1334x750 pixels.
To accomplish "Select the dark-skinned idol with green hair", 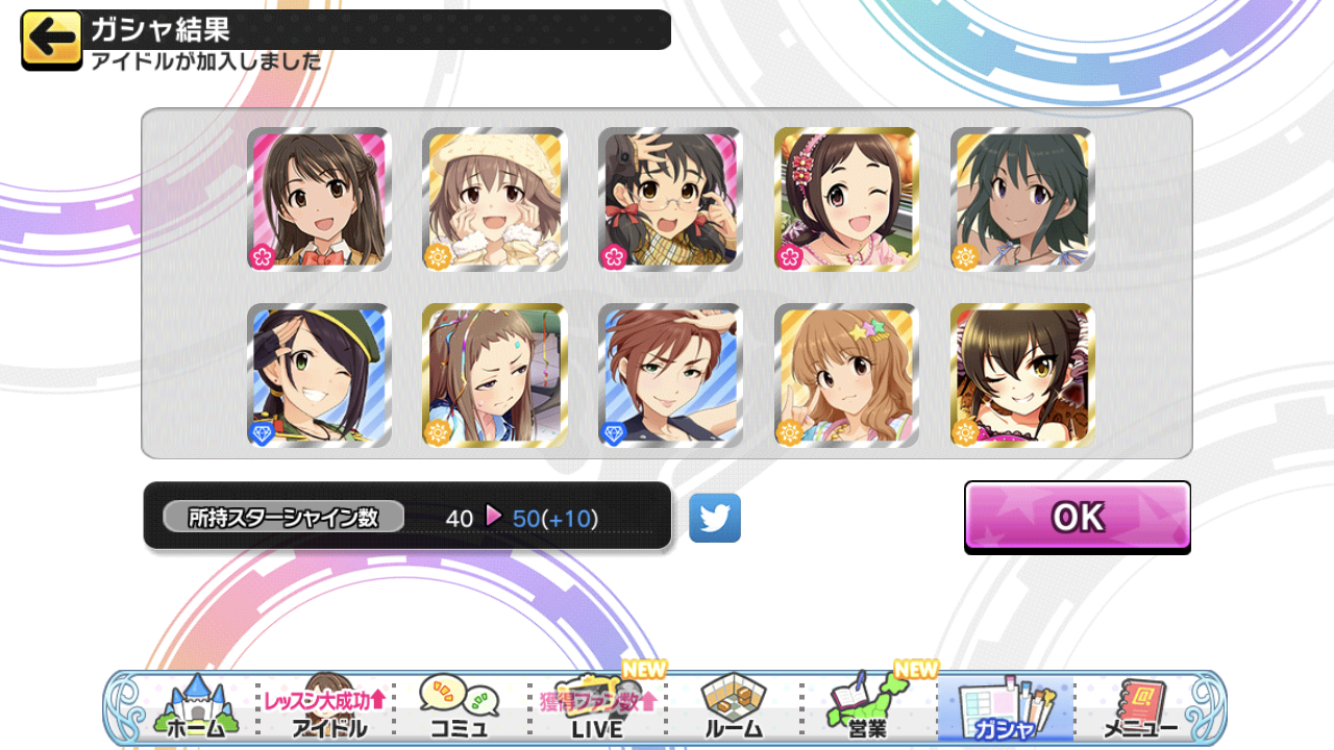I will [1023, 199].
